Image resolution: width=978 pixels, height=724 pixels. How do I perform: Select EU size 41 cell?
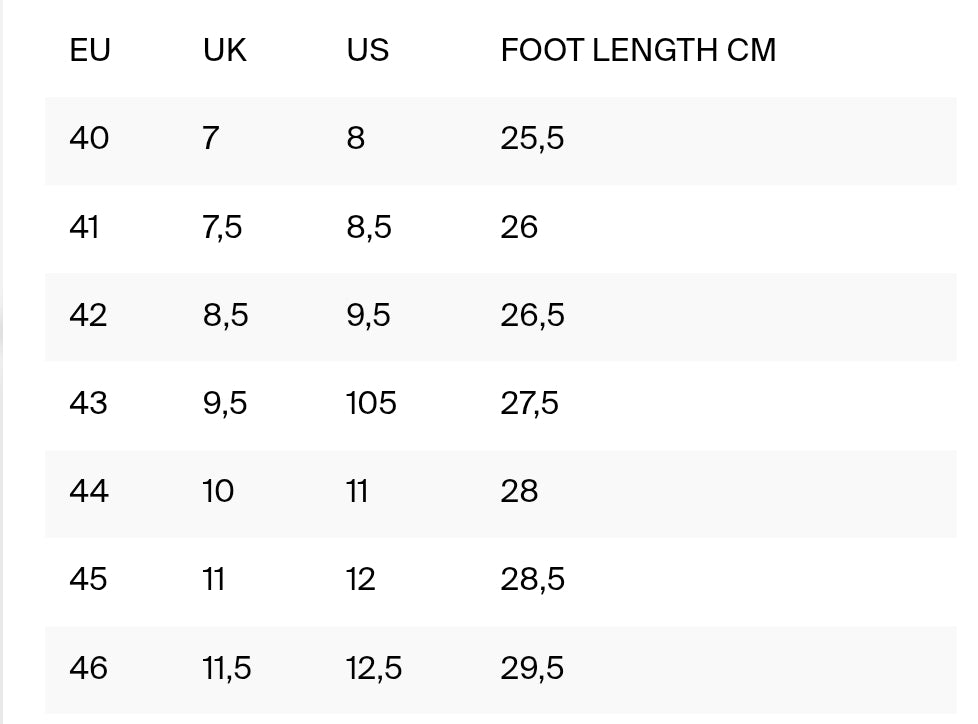point(84,227)
